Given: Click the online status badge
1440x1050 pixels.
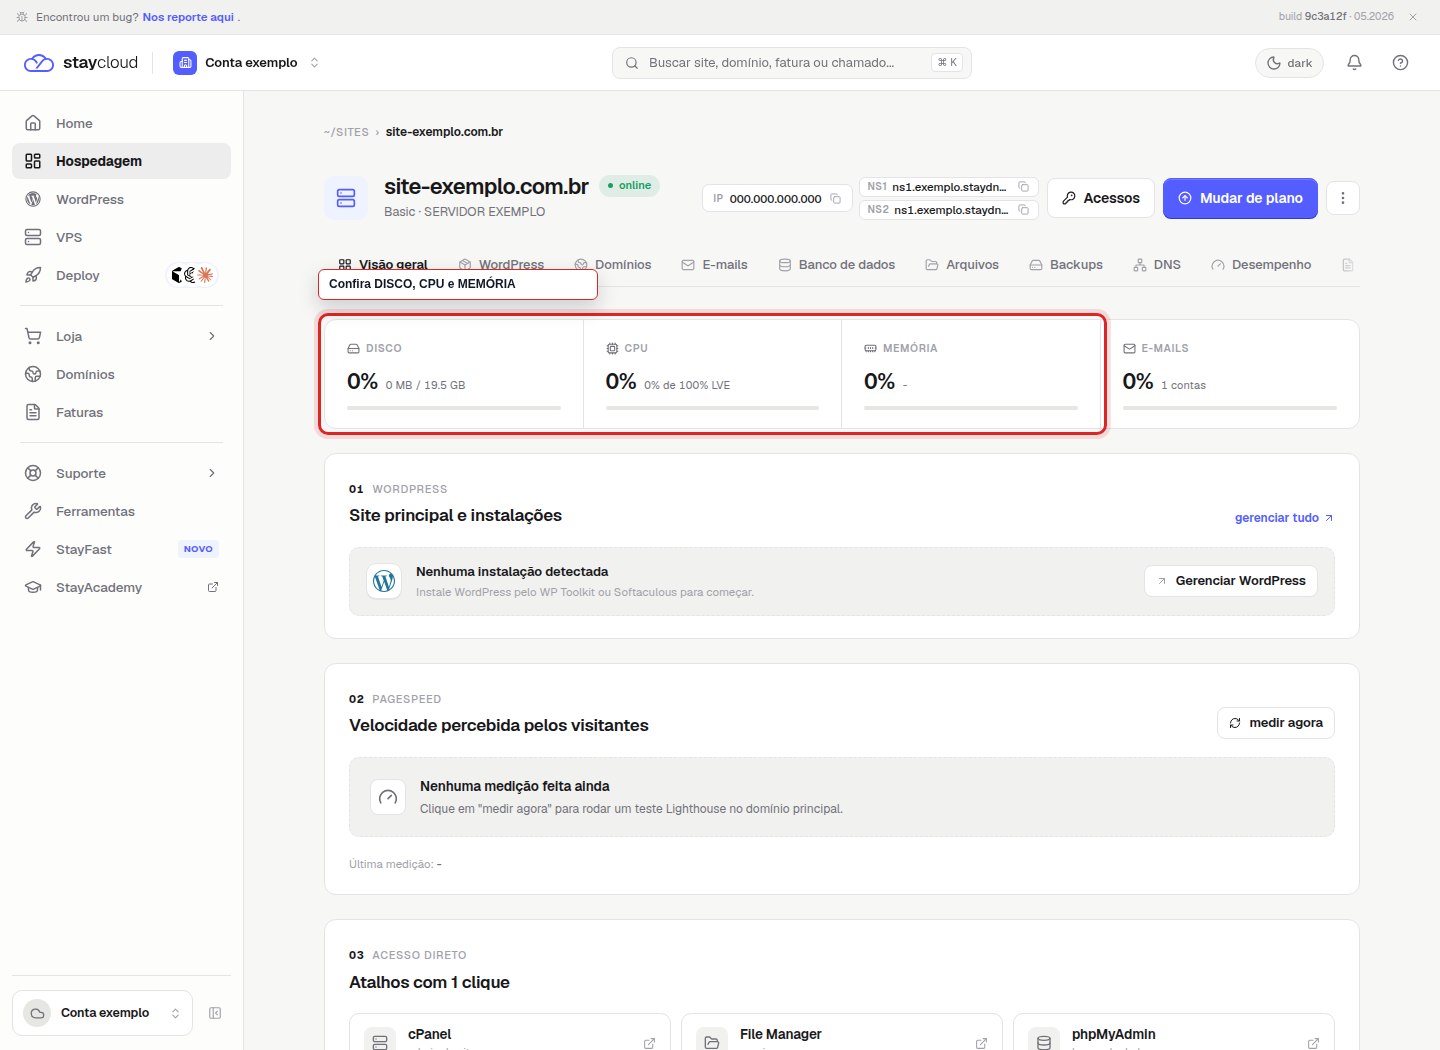Looking at the screenshot, I should (x=630, y=186).
